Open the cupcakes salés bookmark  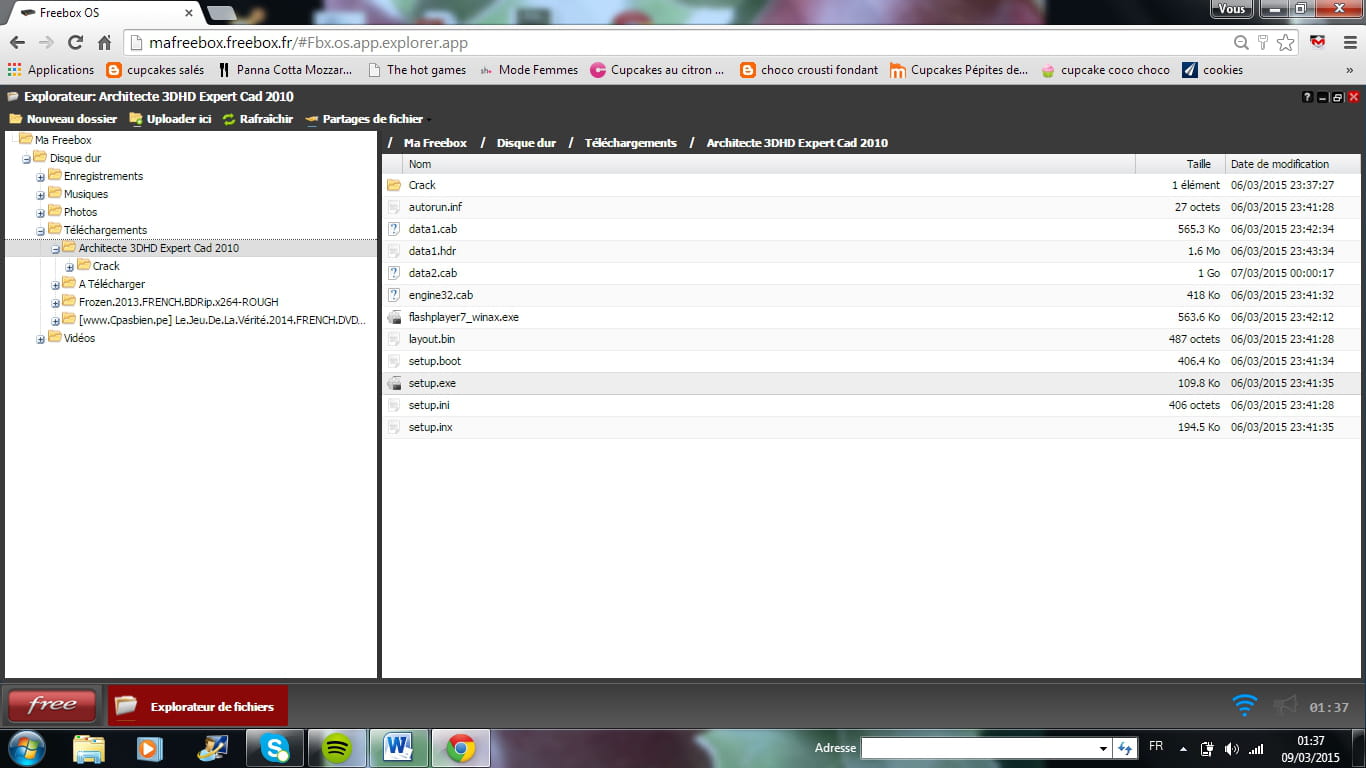coord(155,70)
